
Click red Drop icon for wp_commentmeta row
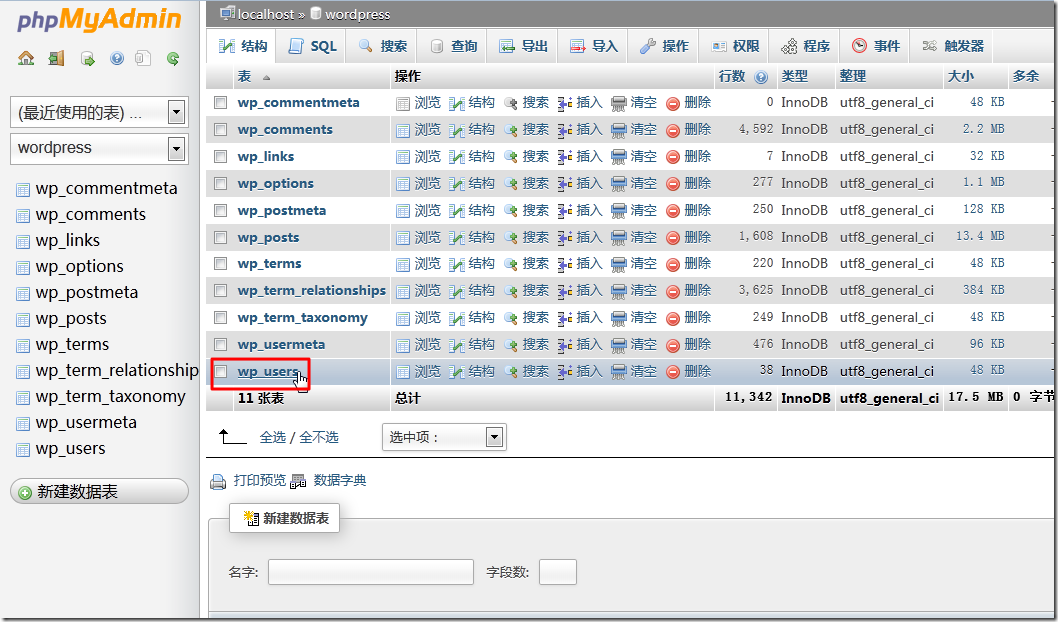(x=673, y=103)
